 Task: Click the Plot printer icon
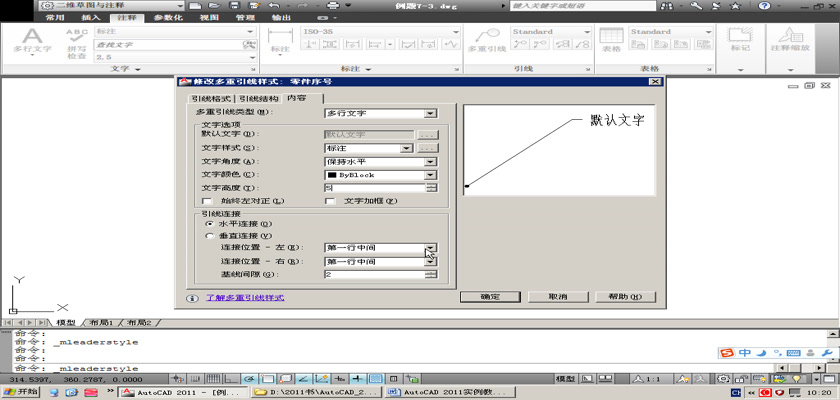pyautogui.click(x=333, y=5)
